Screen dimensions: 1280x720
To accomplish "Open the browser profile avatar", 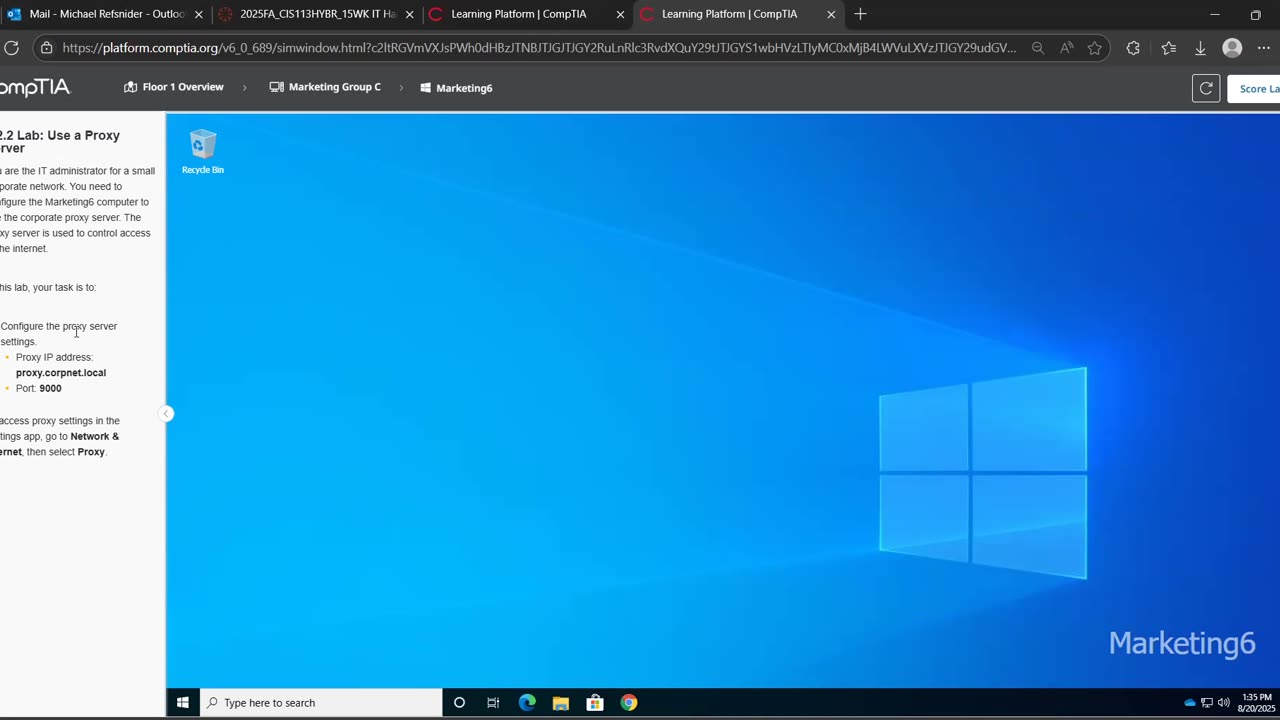I will click(1233, 48).
